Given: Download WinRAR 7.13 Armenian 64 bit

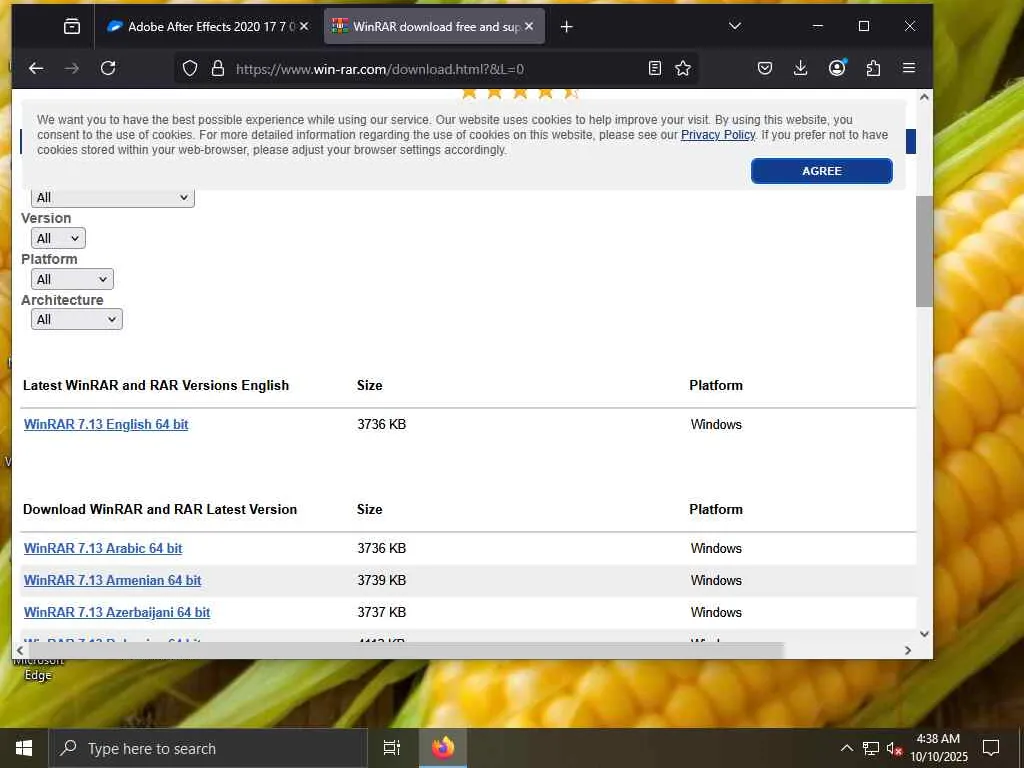Looking at the screenshot, I should pos(112,581).
